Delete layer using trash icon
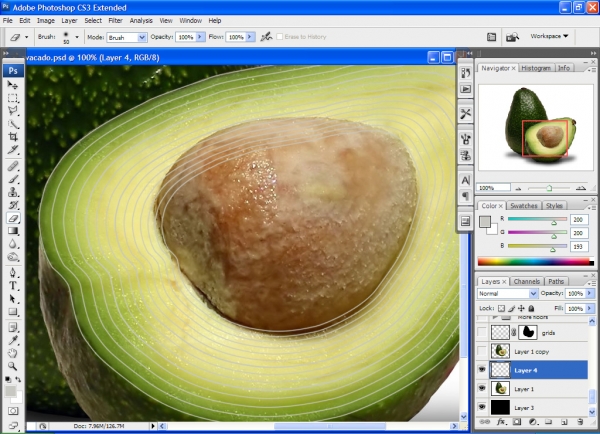Screen dimensions: 600x434 point(580,422)
